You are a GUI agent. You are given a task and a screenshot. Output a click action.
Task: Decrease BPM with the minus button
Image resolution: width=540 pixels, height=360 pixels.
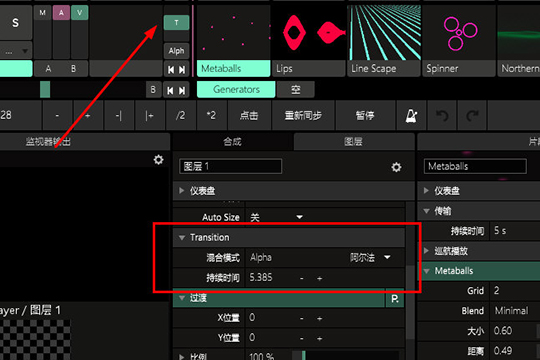click(57, 116)
